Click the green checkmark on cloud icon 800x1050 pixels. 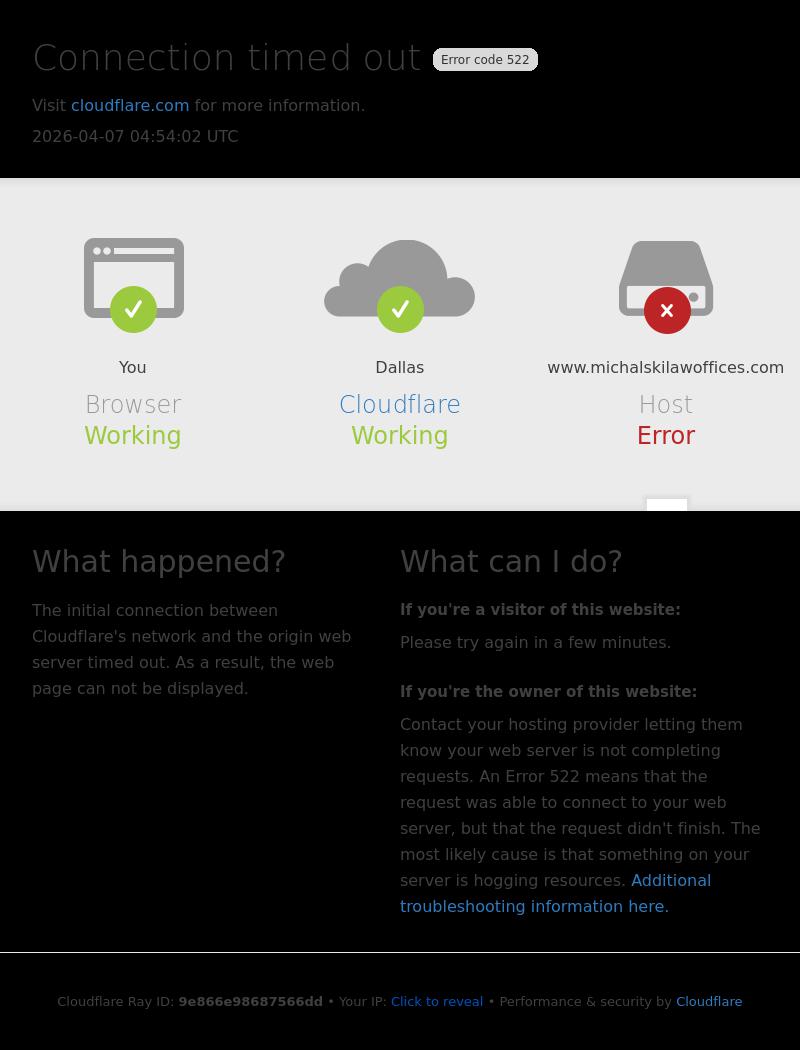pos(400,309)
